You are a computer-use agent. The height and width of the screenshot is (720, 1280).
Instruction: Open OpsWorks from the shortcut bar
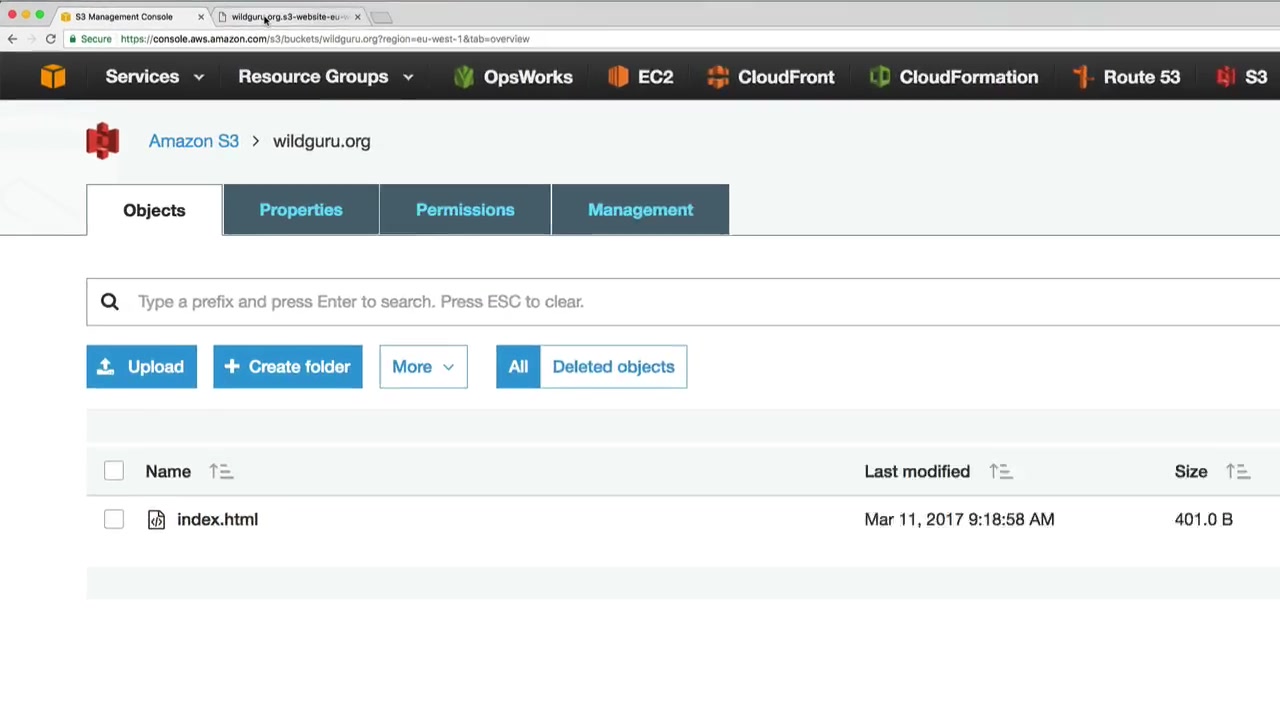[513, 77]
